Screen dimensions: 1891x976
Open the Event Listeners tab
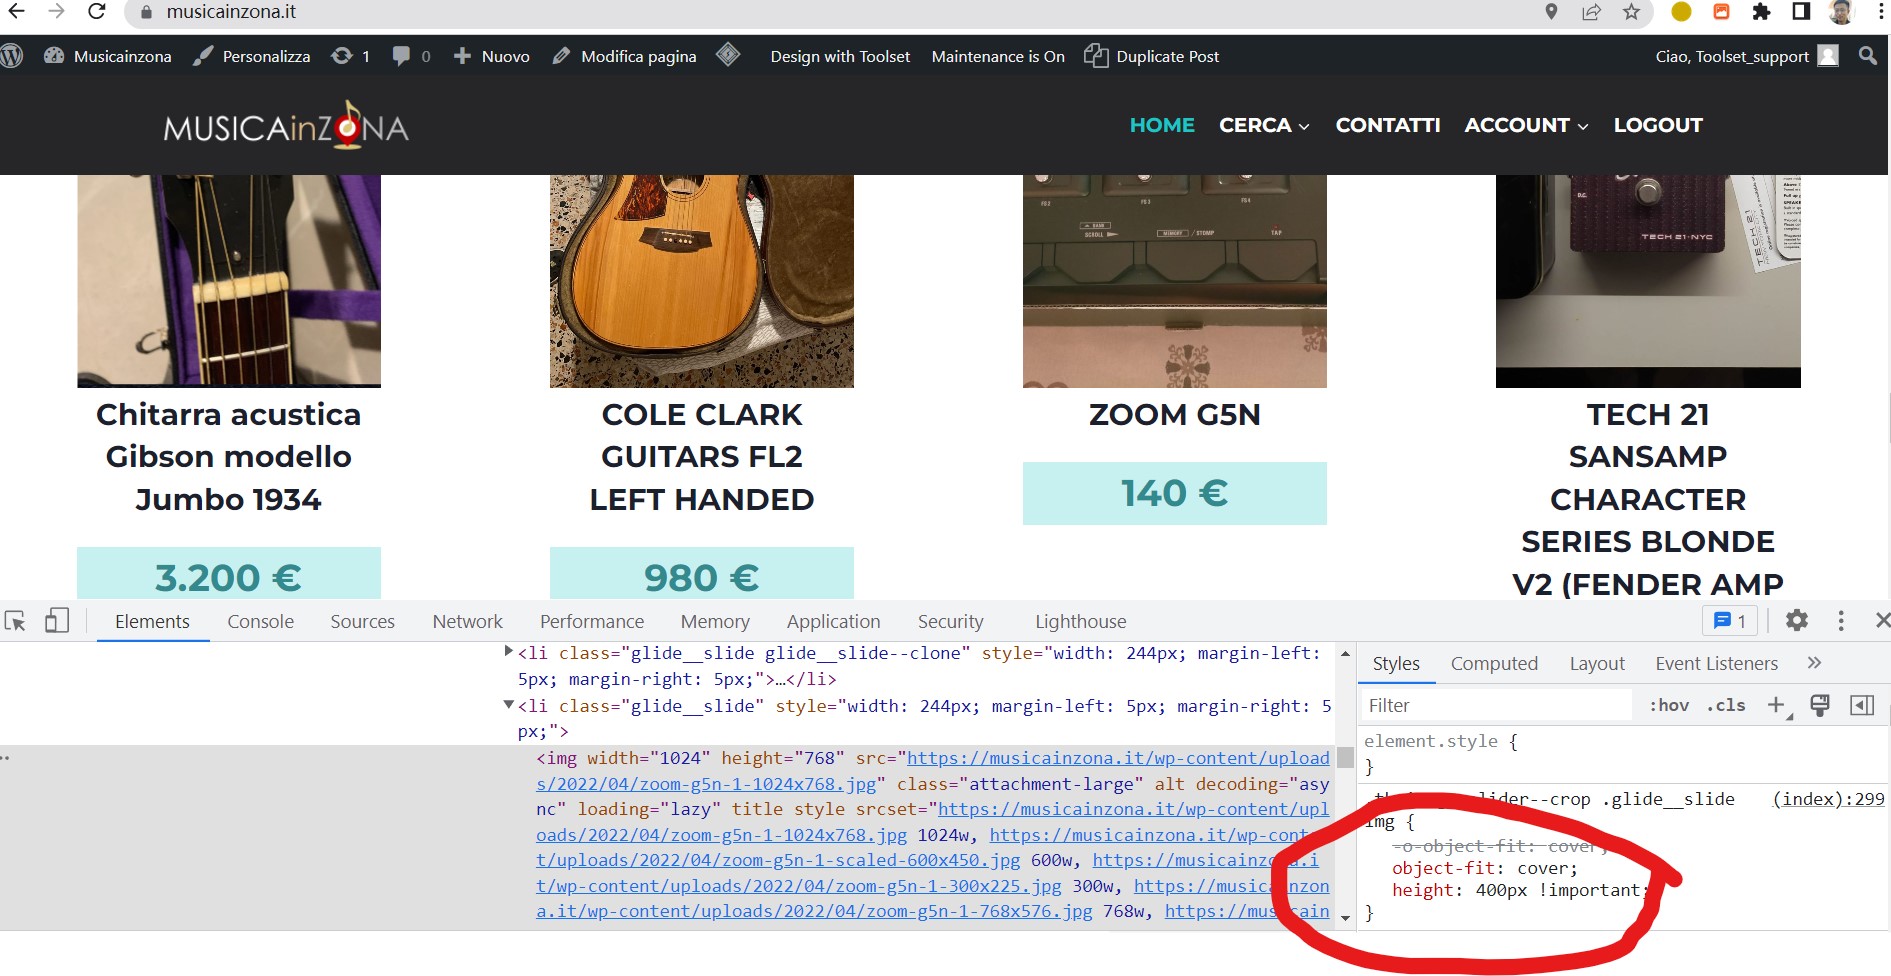[1716, 663]
